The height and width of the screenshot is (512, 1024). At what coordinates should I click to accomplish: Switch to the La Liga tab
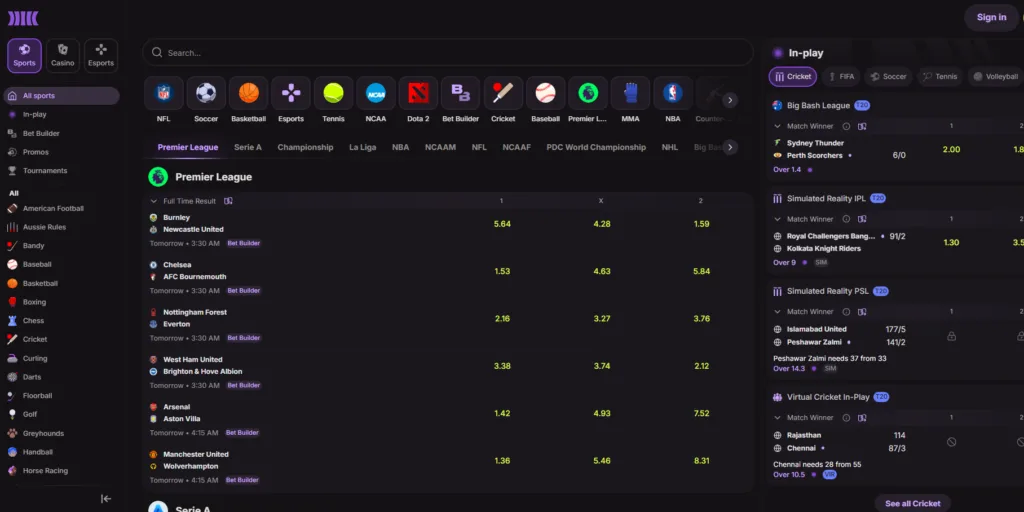pos(362,147)
